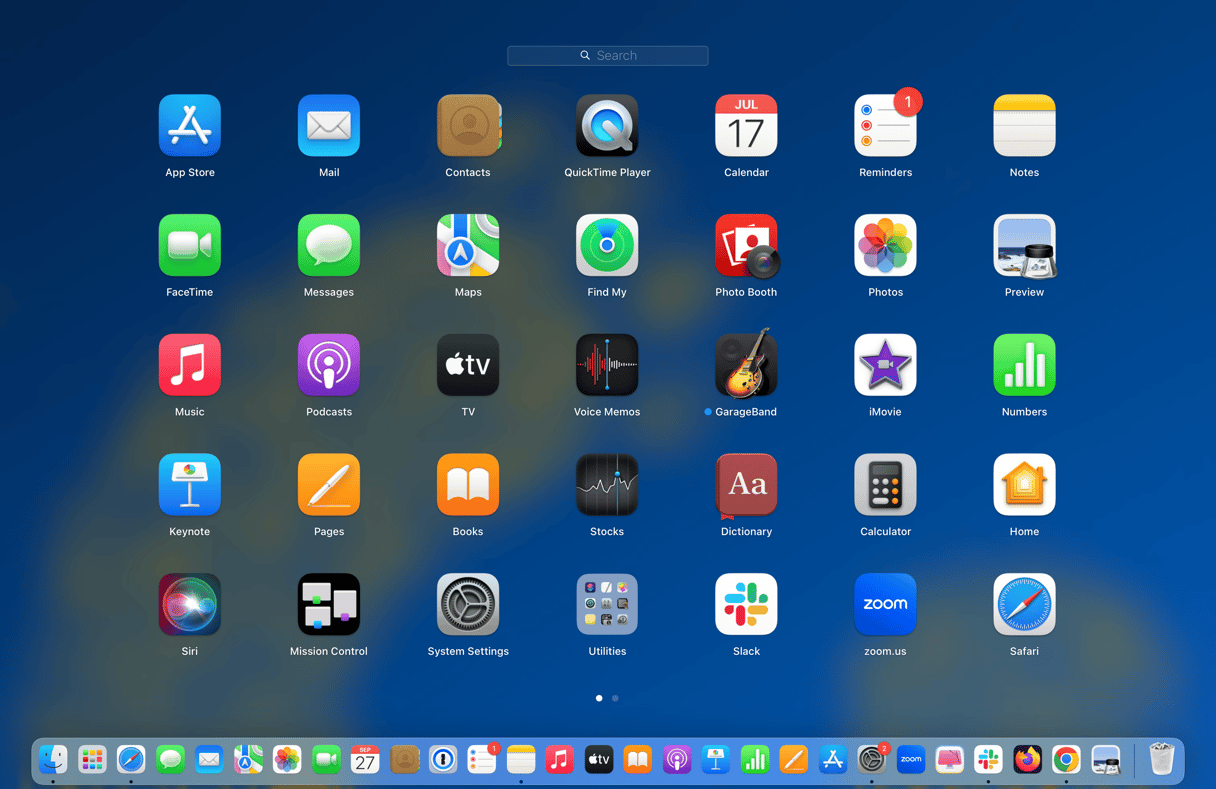This screenshot has height=789, width=1216.
Task: Activate Siri from Launchpad
Action: [x=189, y=604]
